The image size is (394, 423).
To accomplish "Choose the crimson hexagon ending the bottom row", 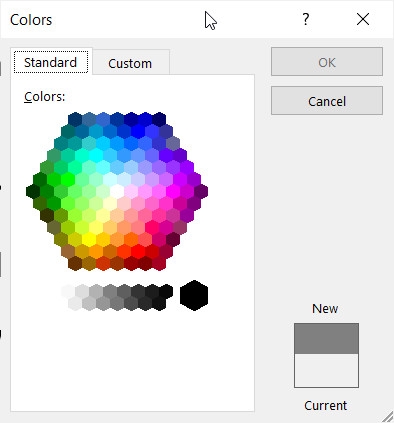I will tap(159, 263).
